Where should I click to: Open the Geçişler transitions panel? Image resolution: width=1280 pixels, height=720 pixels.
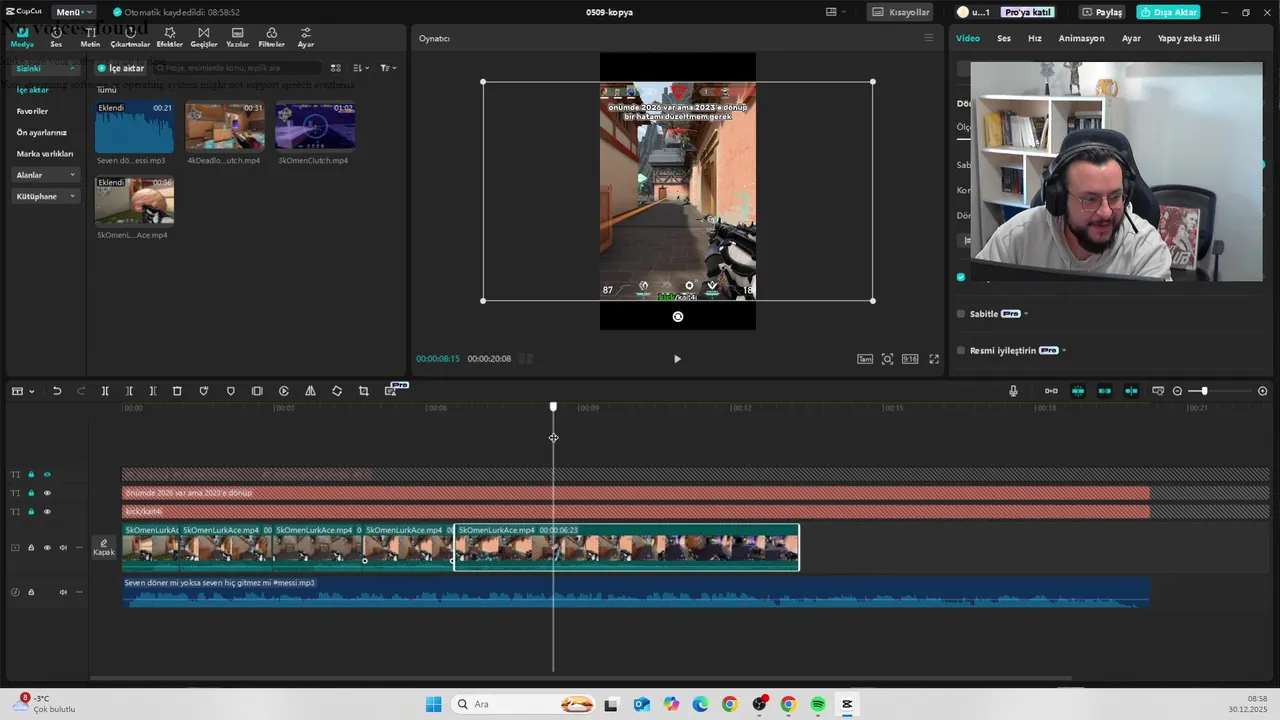pos(204,38)
